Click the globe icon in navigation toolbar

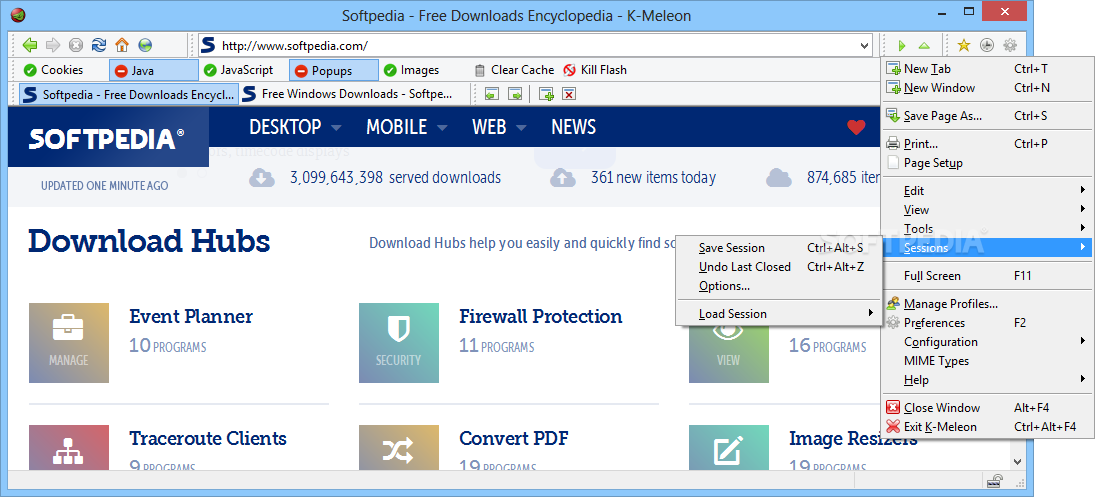pos(145,45)
